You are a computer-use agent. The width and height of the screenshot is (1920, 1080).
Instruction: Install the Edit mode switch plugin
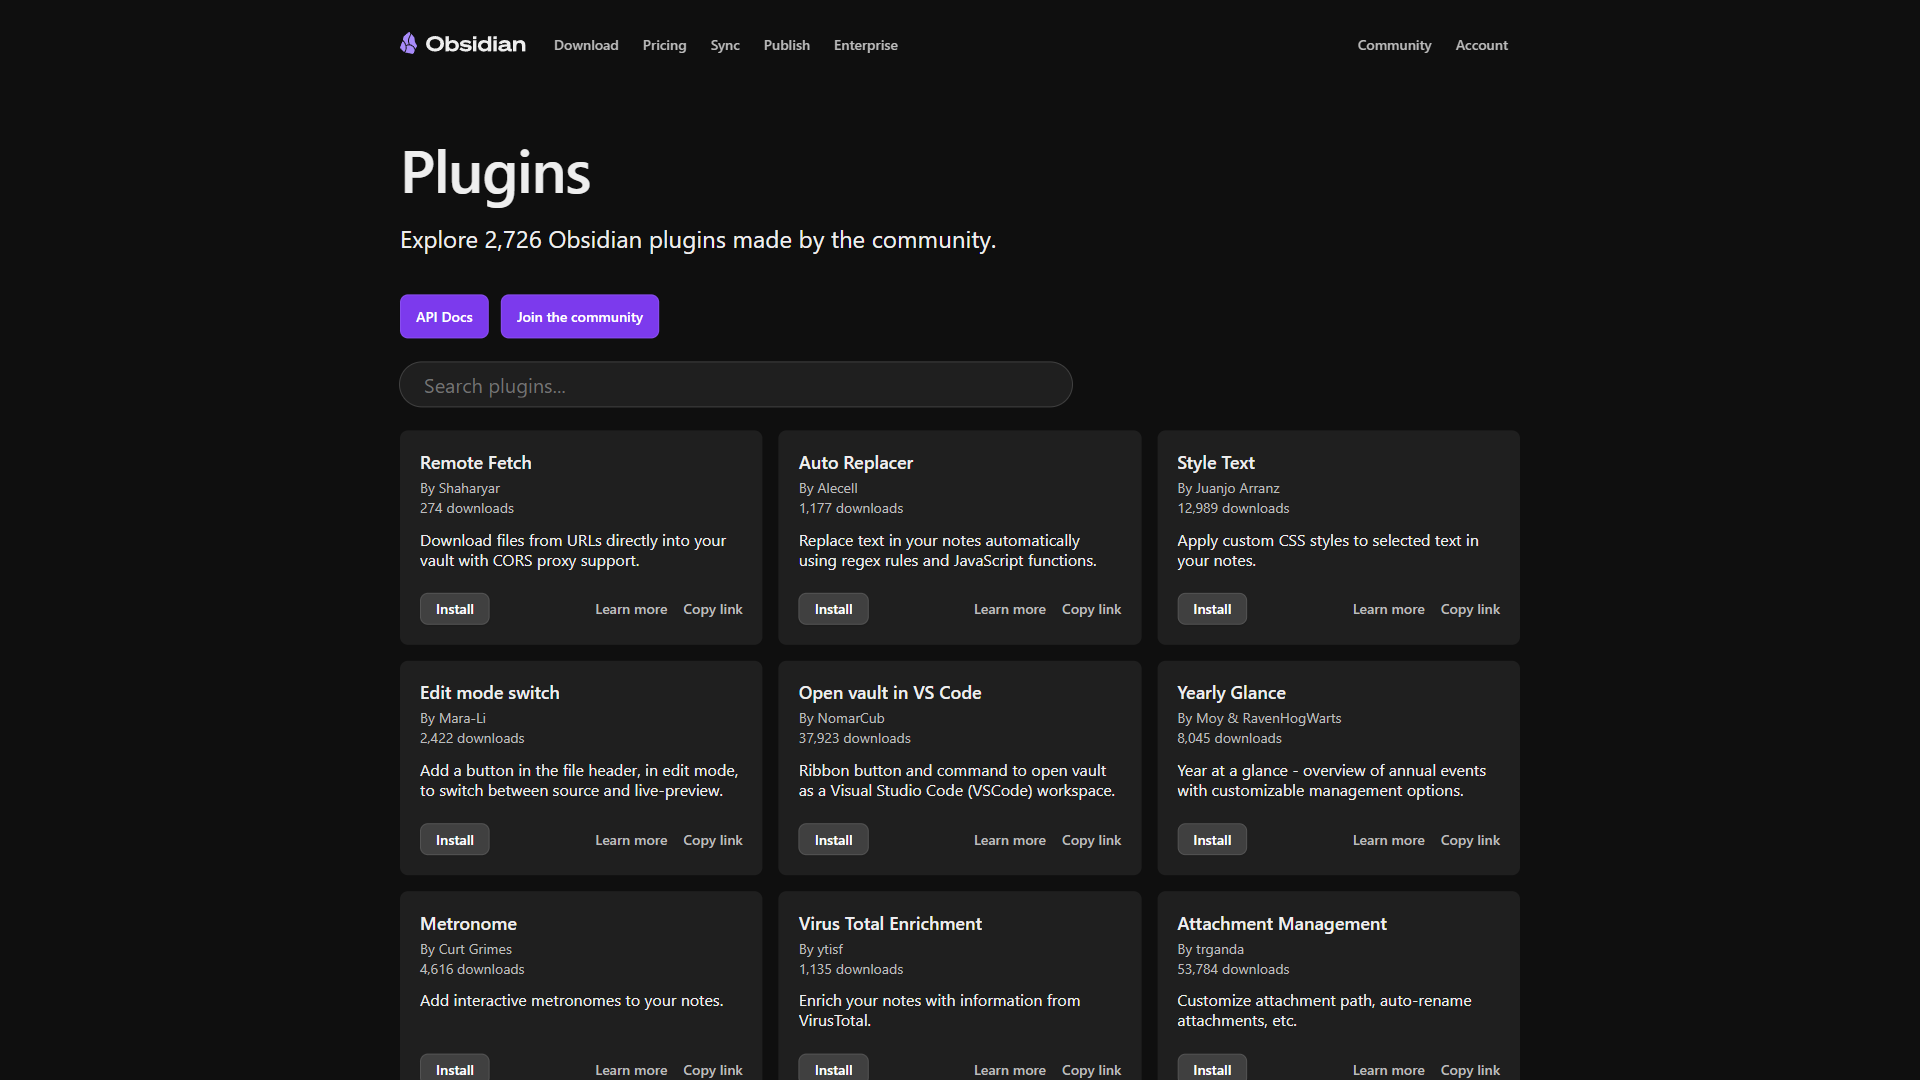[x=455, y=840]
